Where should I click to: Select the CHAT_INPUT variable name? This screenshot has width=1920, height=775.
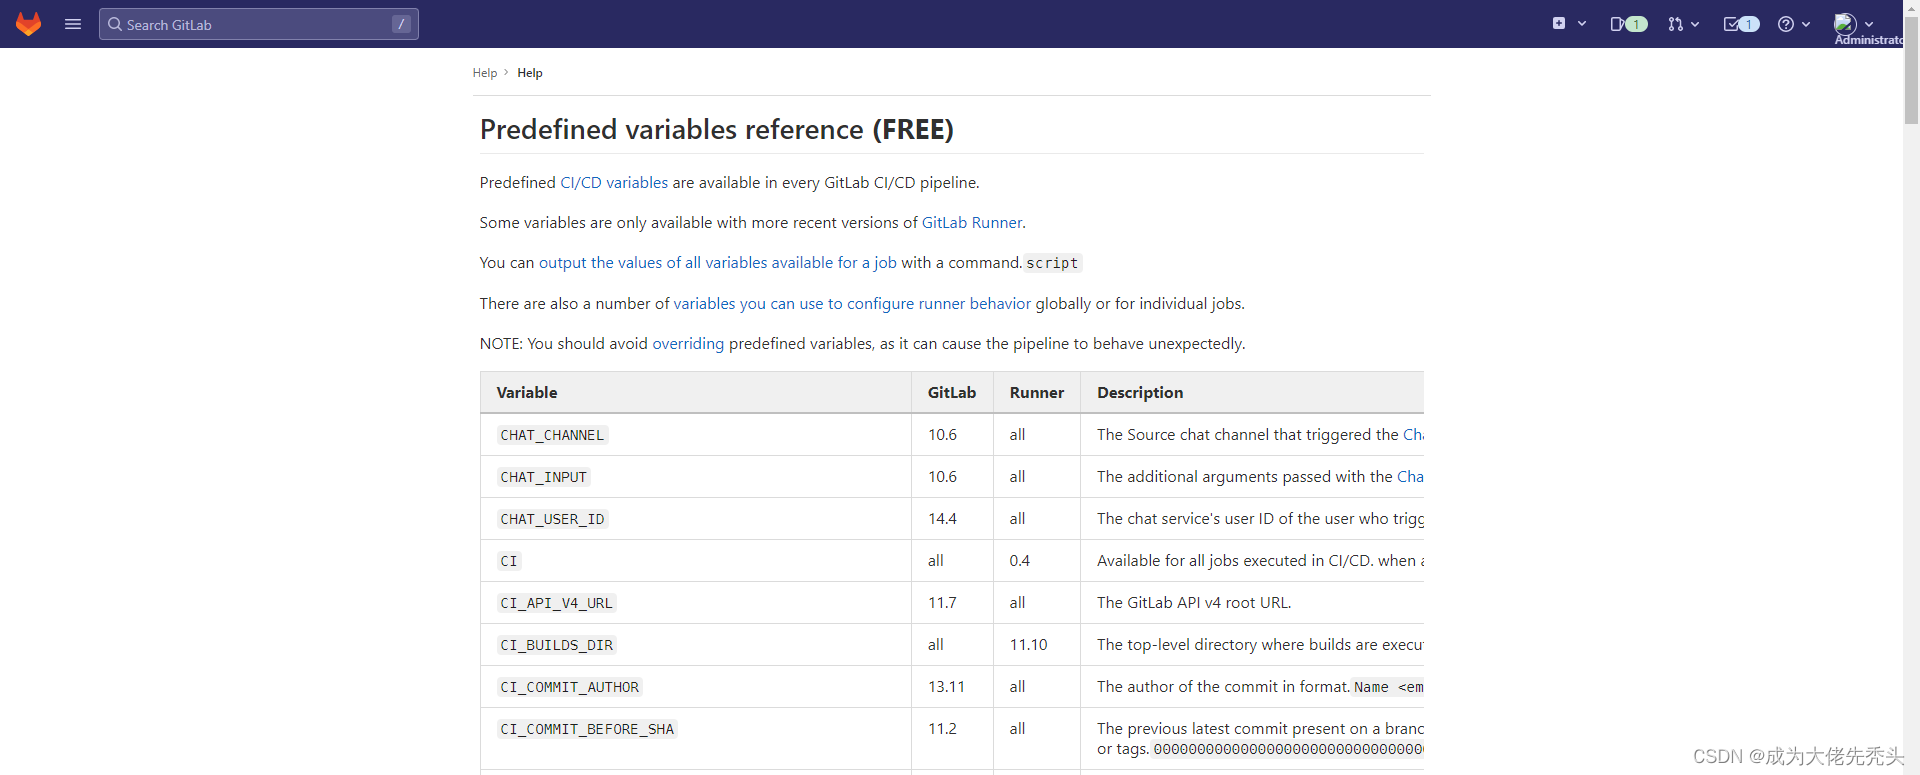point(544,477)
